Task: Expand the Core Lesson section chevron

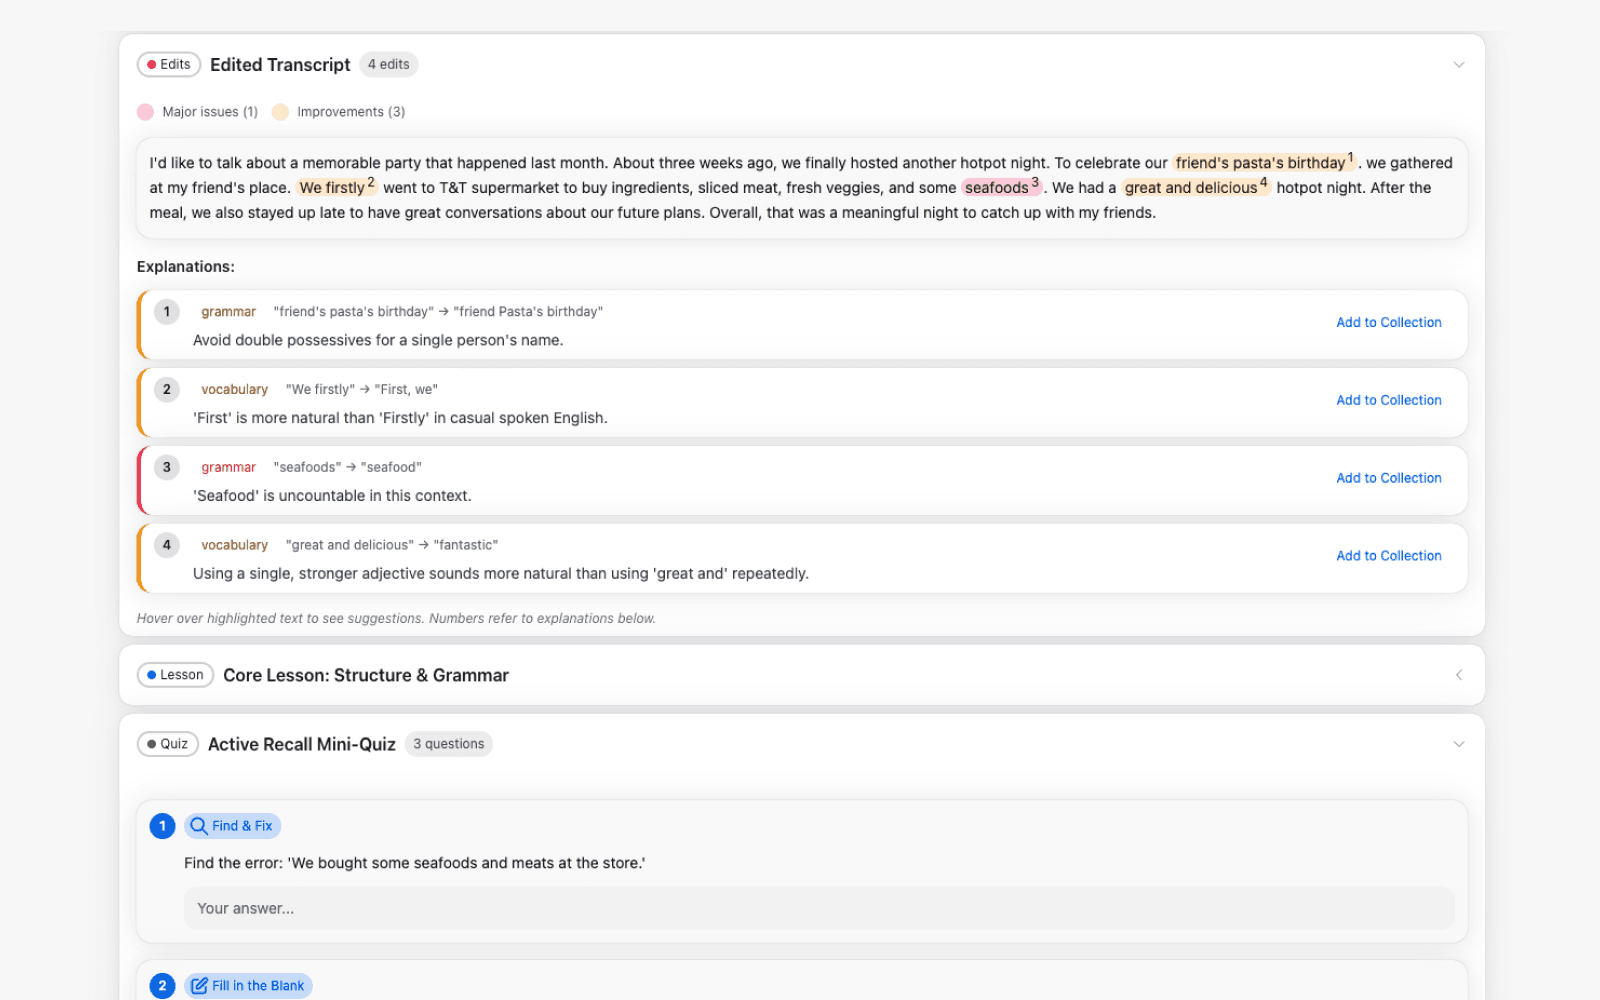Action: [x=1459, y=675]
